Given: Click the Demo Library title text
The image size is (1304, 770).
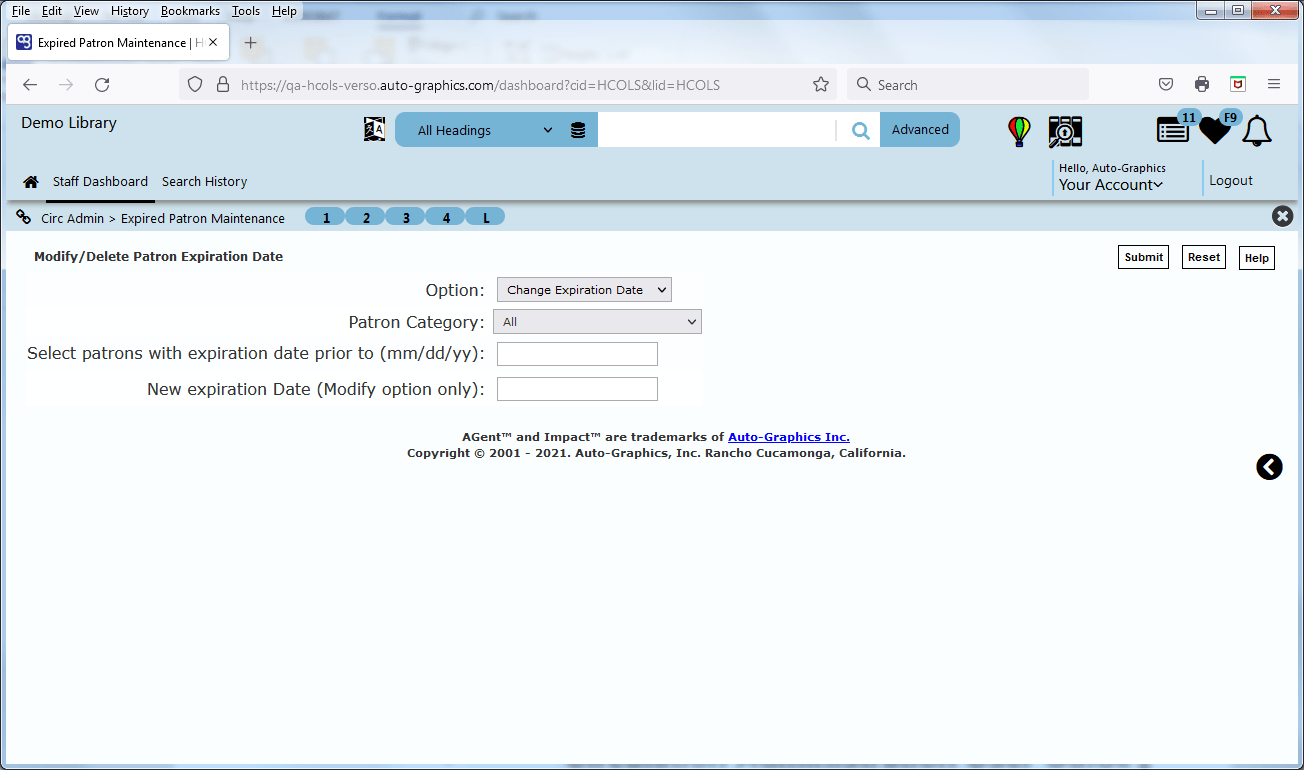Looking at the screenshot, I should tap(69, 123).
